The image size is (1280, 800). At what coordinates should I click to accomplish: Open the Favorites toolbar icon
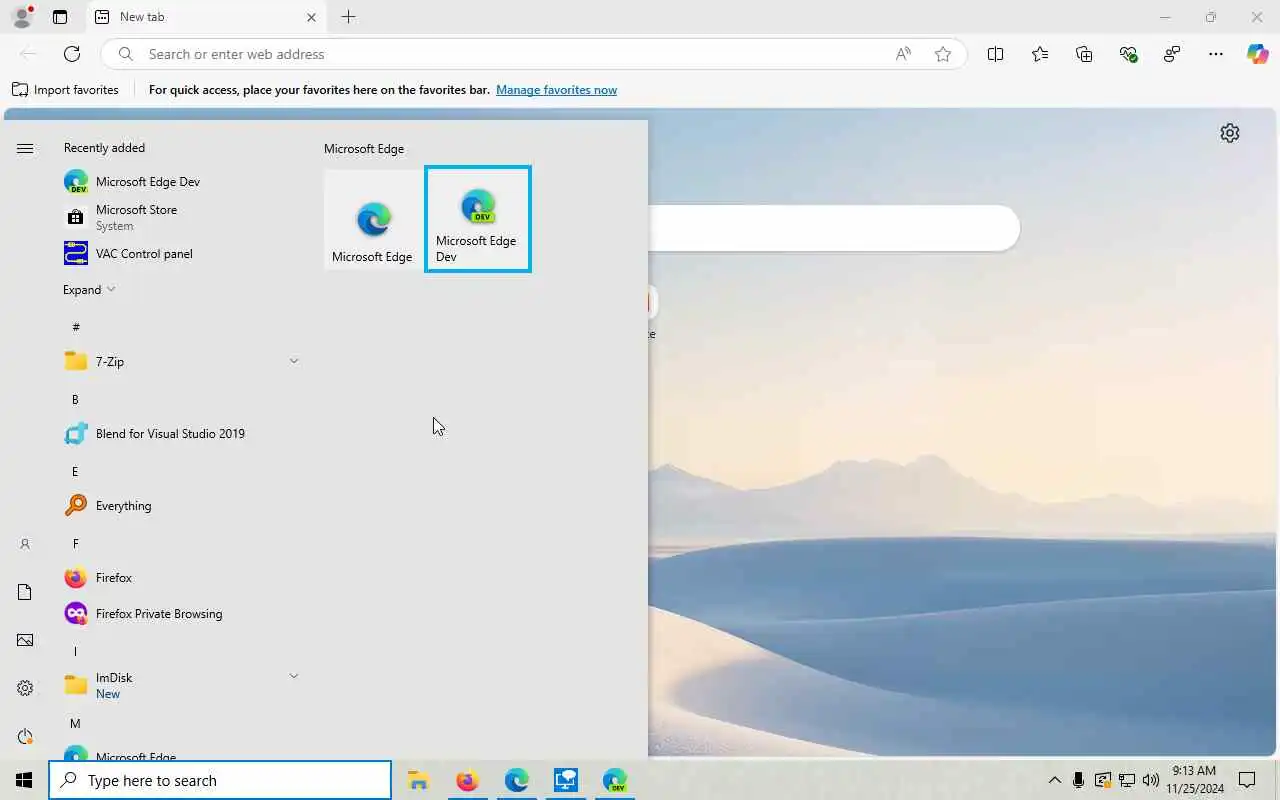coord(1040,54)
